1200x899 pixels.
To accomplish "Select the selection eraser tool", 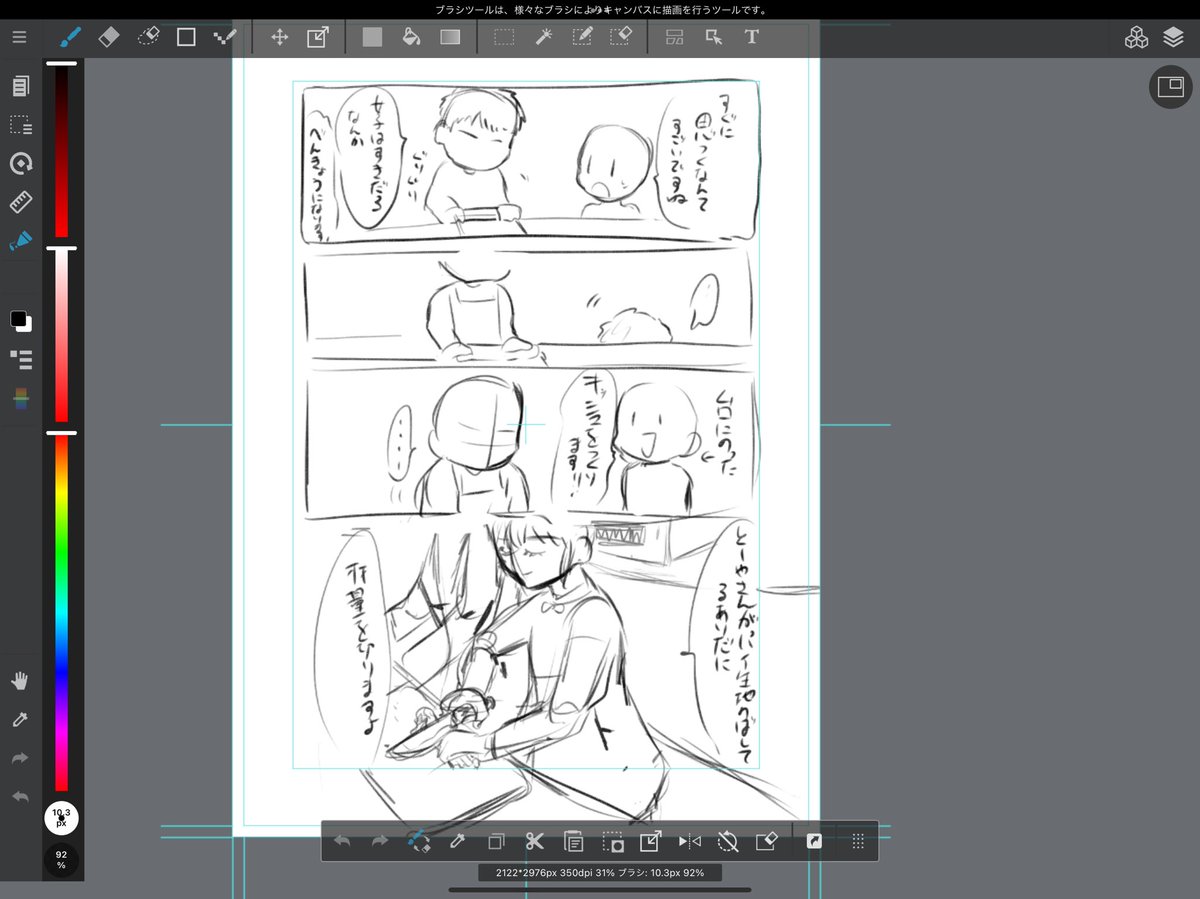I will point(621,38).
